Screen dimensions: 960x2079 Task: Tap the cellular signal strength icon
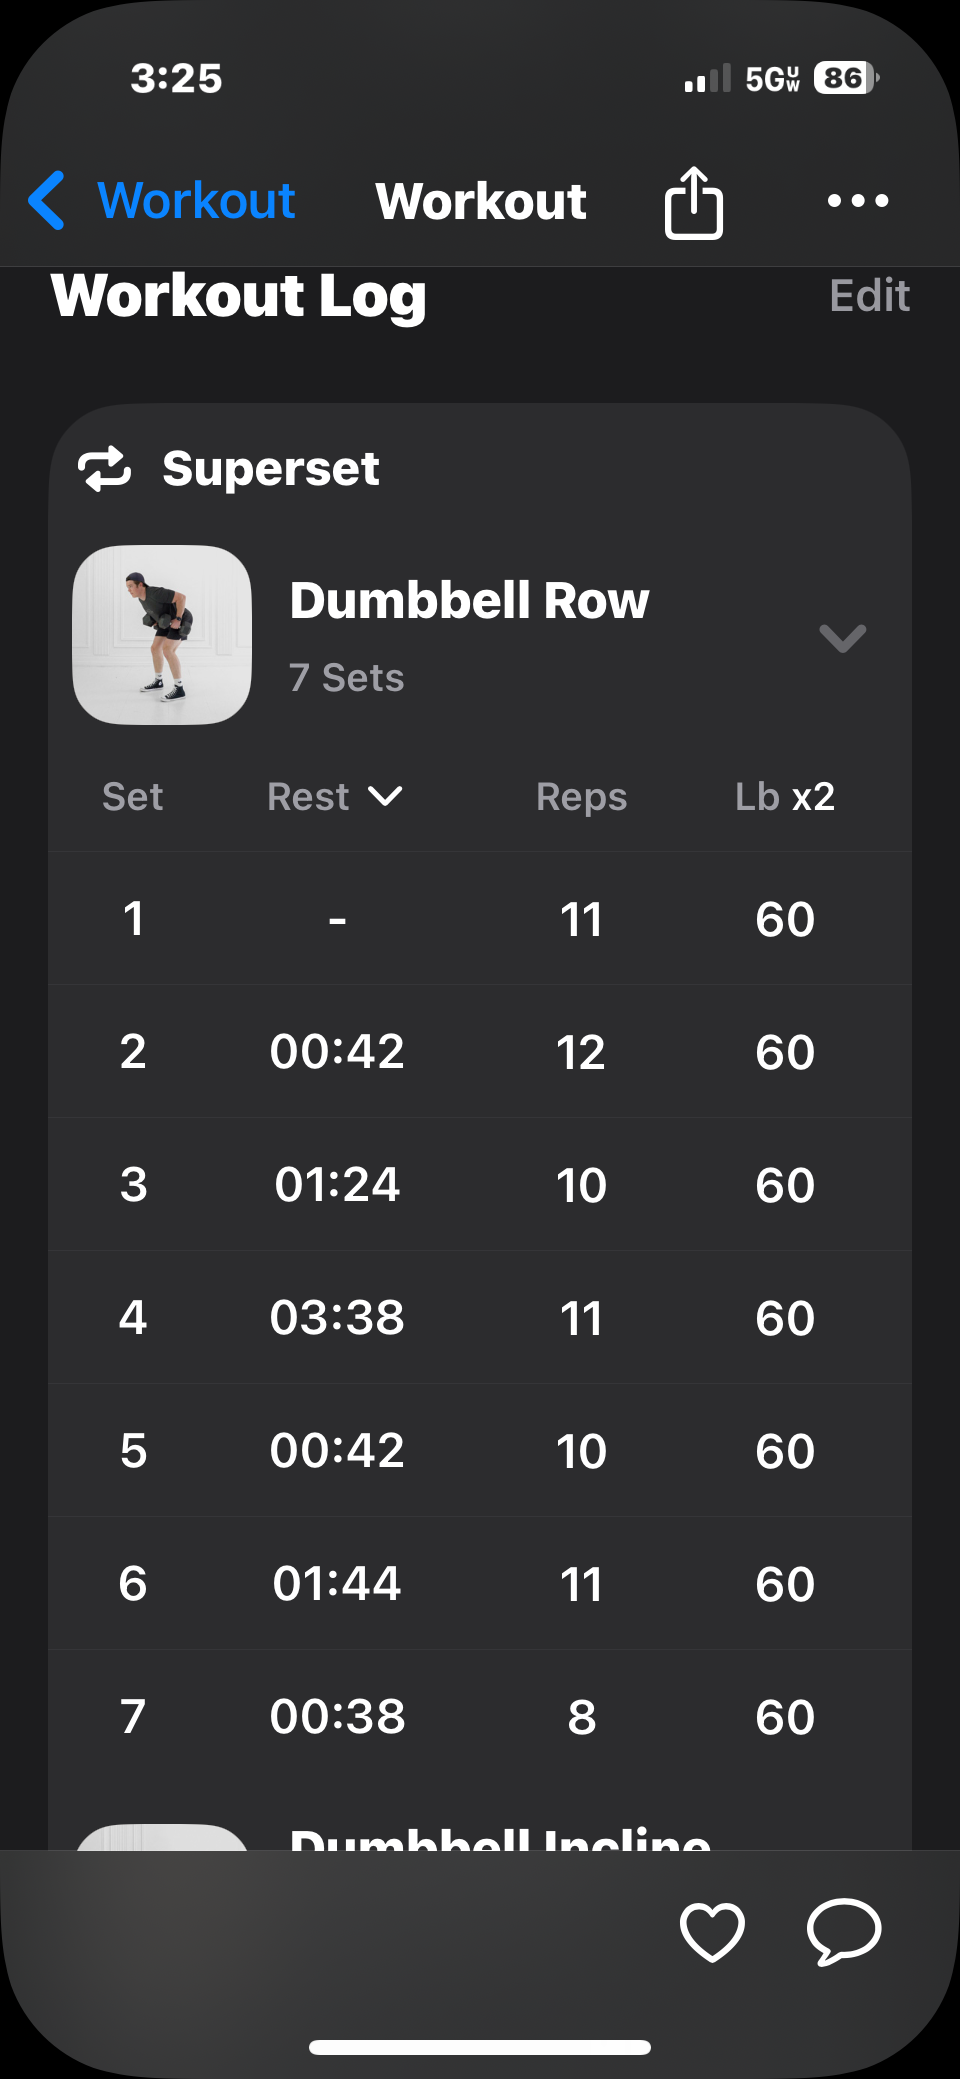pyautogui.click(x=707, y=79)
